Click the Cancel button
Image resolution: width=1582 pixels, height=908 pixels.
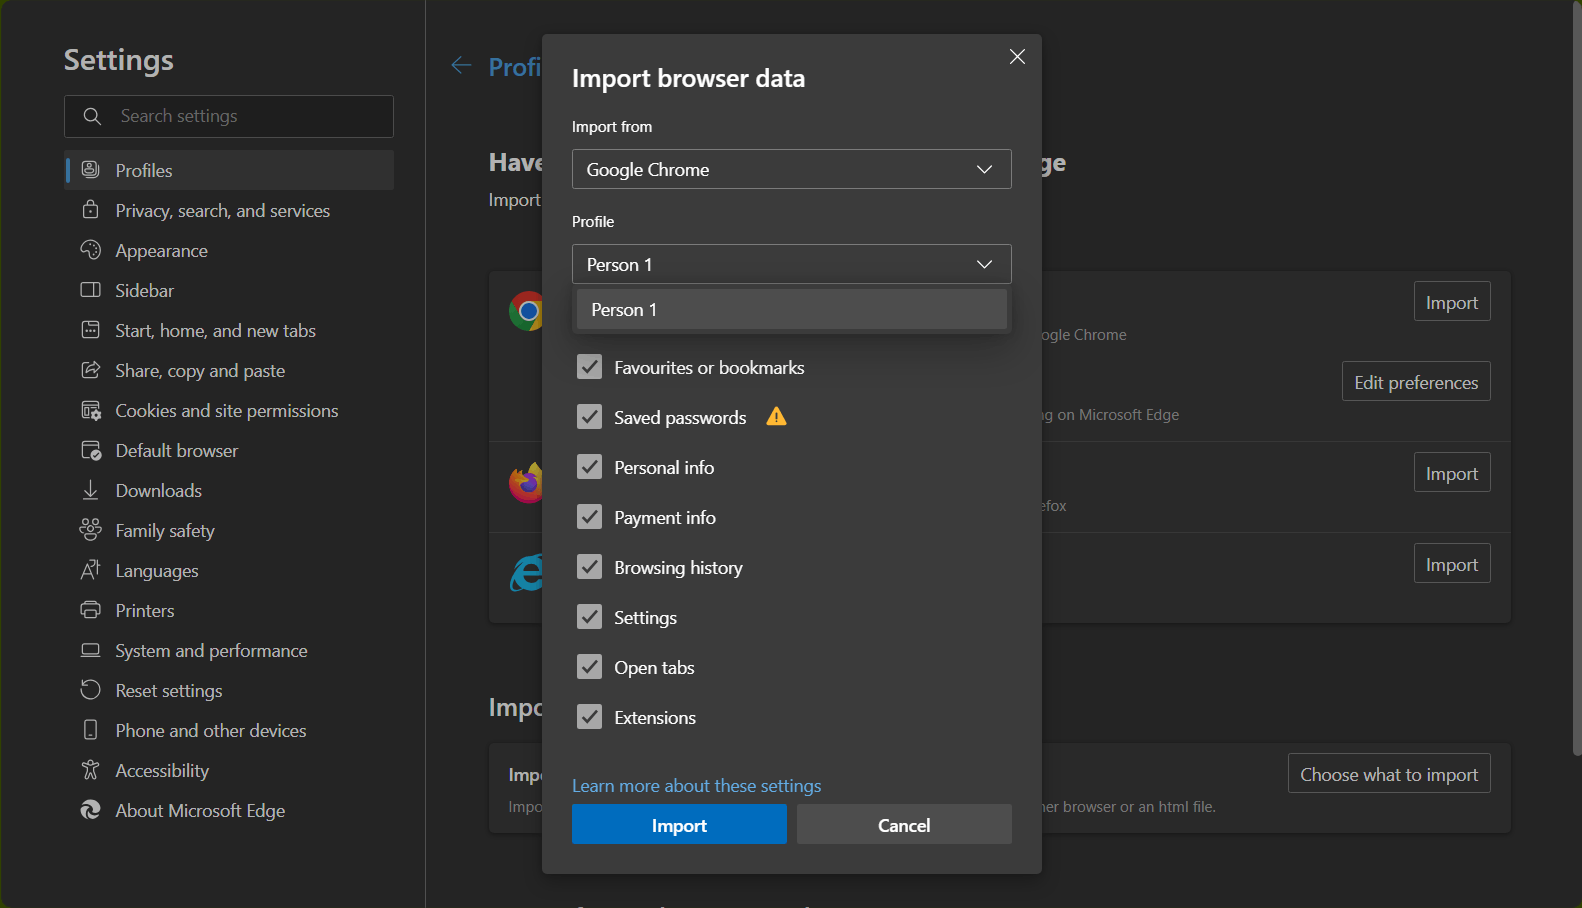(x=904, y=824)
